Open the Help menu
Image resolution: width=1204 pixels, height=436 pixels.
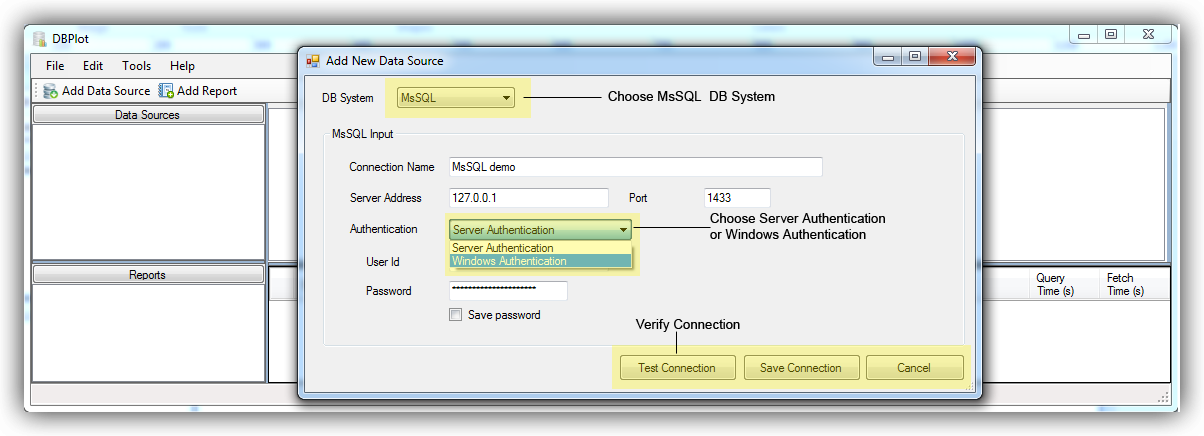182,66
